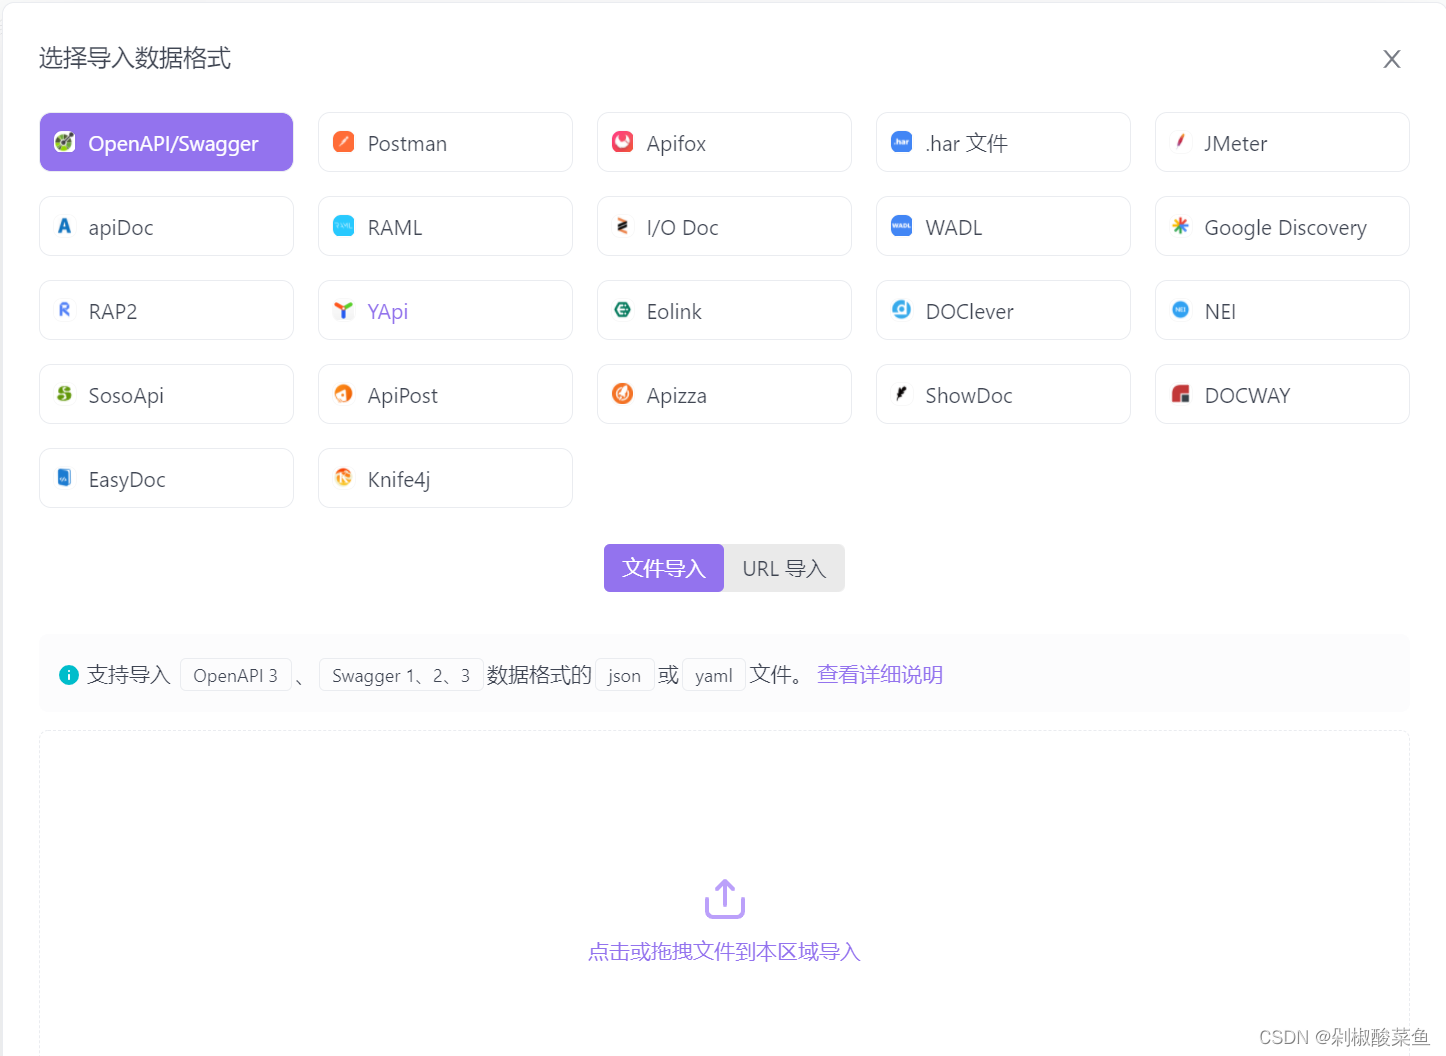
Task: Click the NEI round icon
Action: tap(1181, 310)
